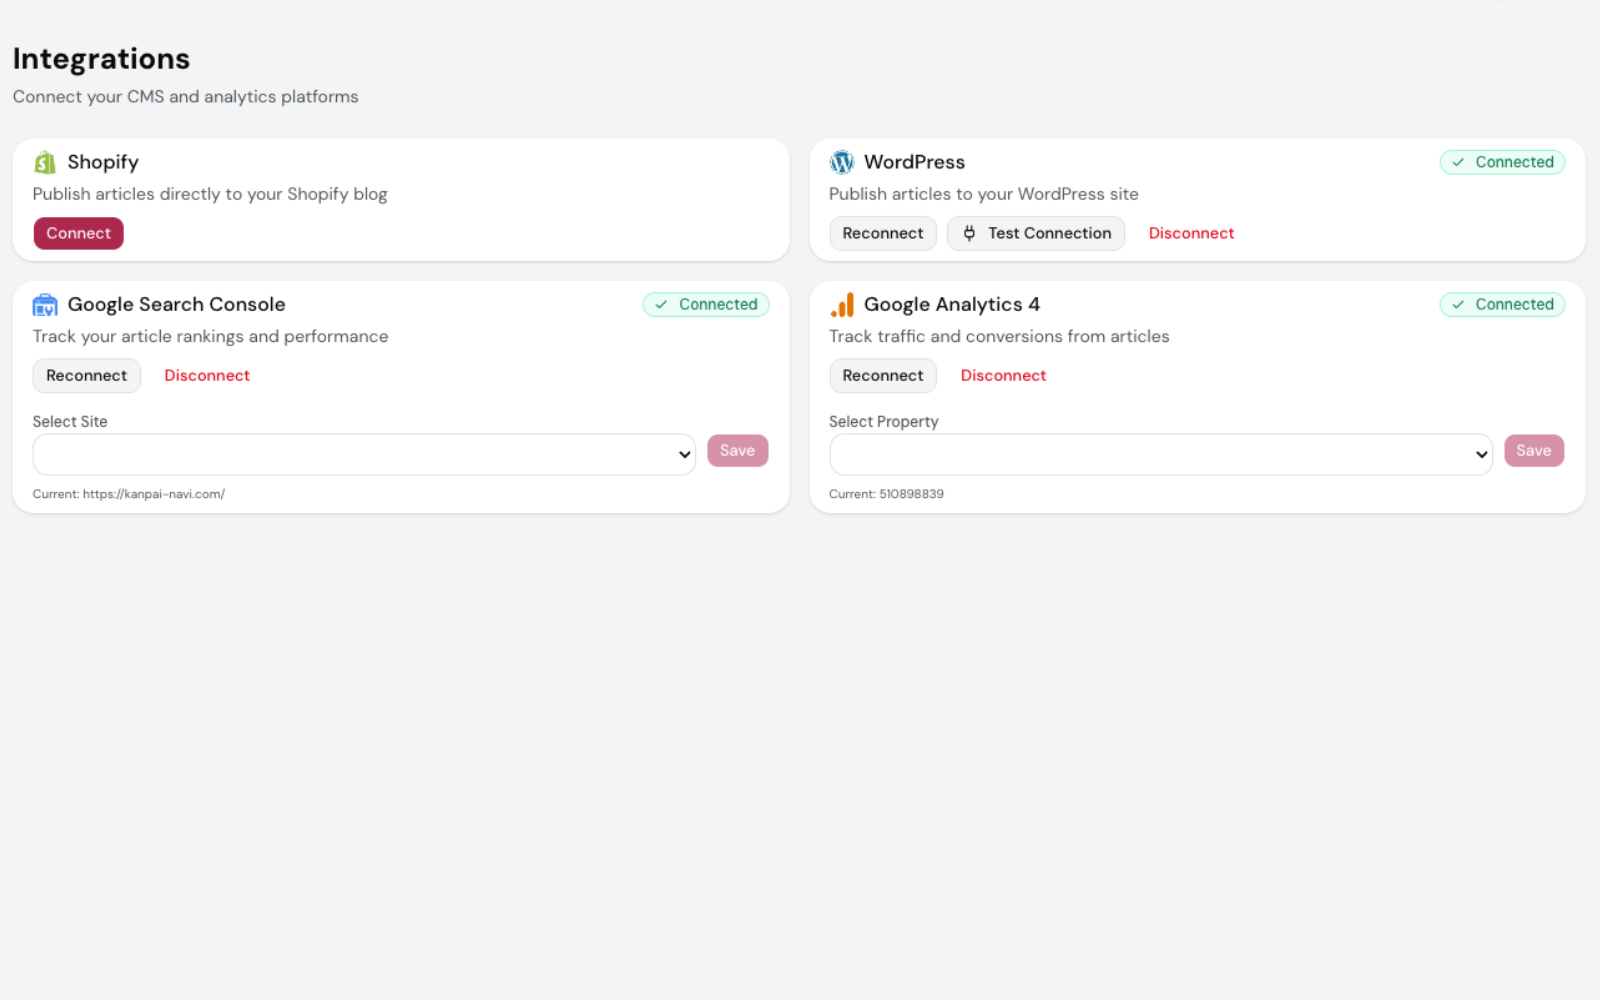The width and height of the screenshot is (1600, 1000).
Task: Click the plug icon in Test Connection
Action: coord(969,233)
